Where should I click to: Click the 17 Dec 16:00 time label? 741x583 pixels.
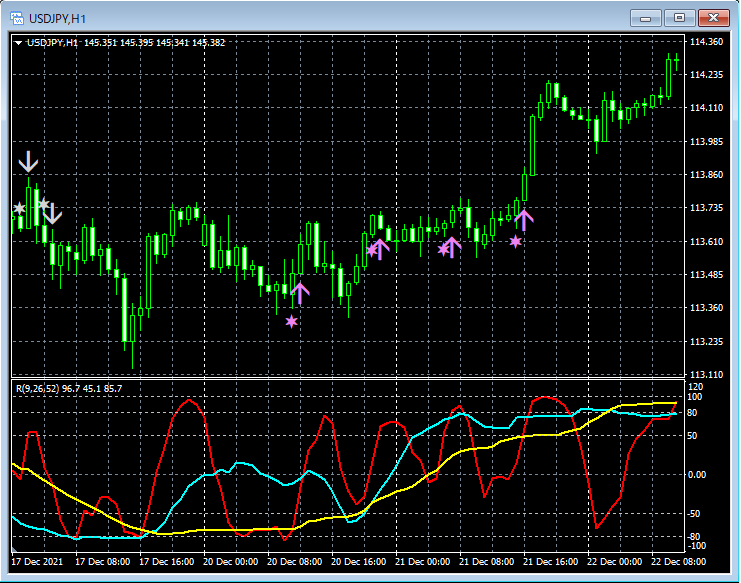[x=166, y=562]
